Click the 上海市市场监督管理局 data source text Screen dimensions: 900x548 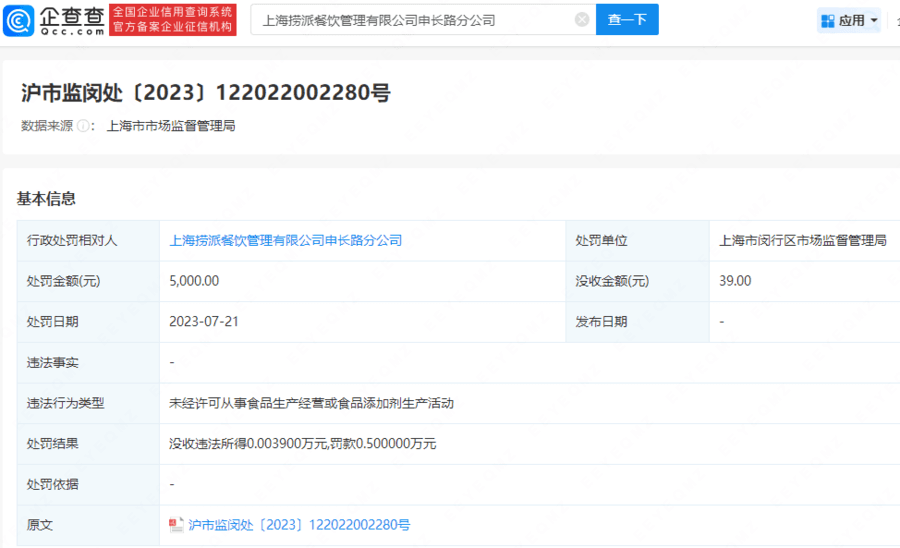pos(170,126)
